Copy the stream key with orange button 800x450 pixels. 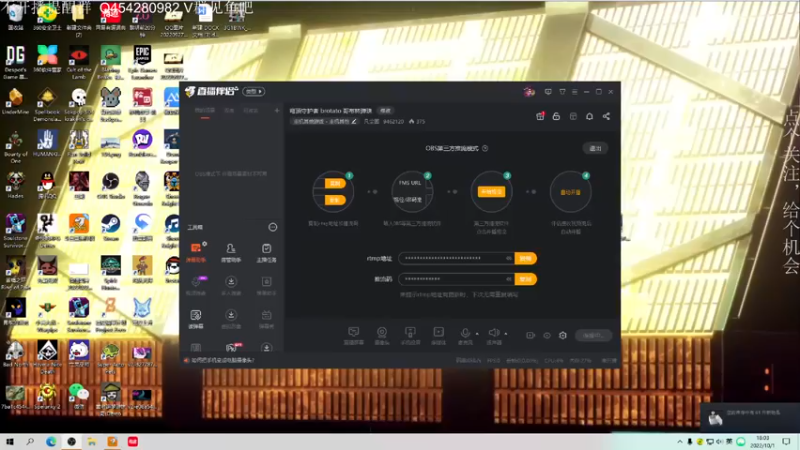(526, 279)
